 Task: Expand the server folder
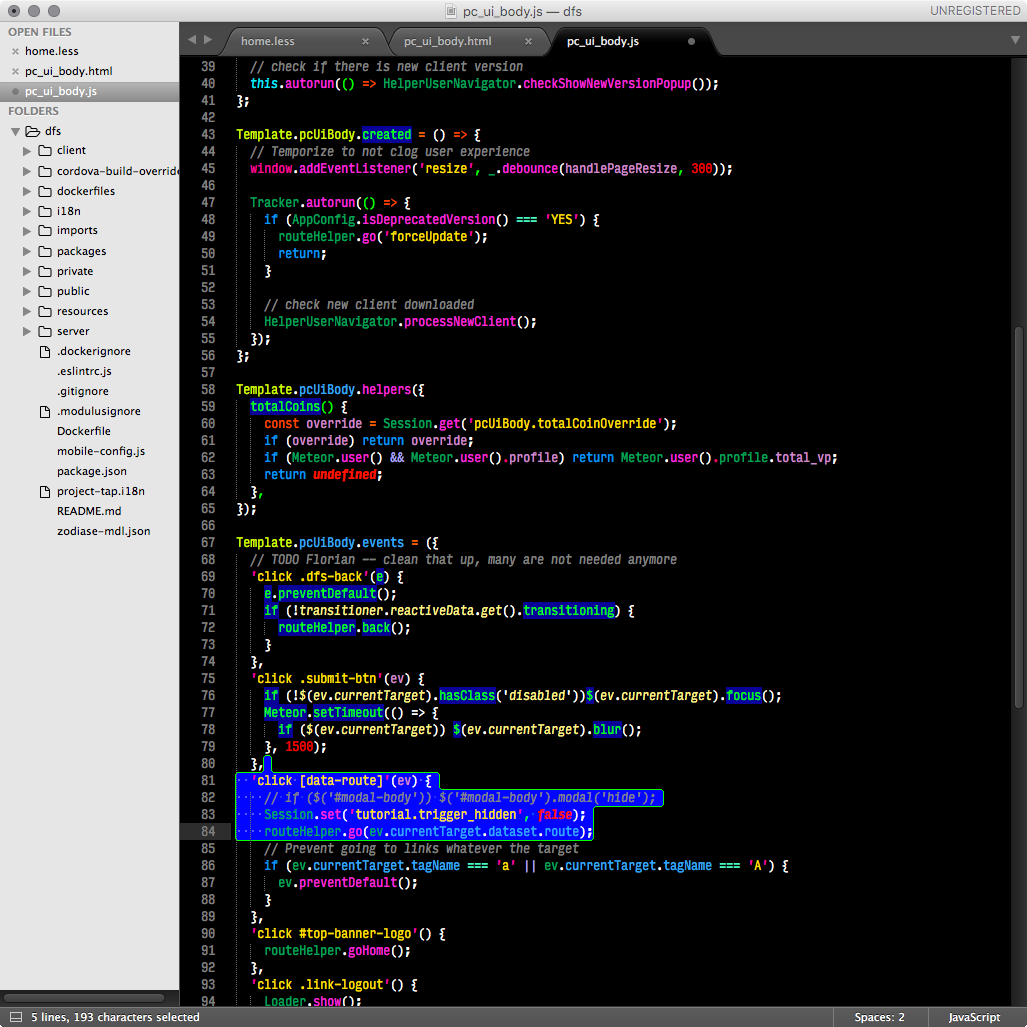28,331
